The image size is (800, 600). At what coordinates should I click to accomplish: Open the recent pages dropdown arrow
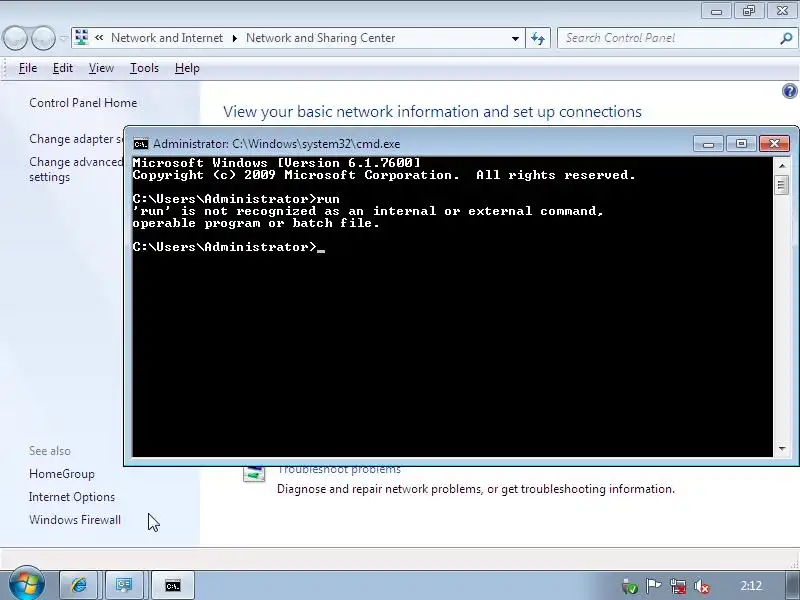(63, 38)
